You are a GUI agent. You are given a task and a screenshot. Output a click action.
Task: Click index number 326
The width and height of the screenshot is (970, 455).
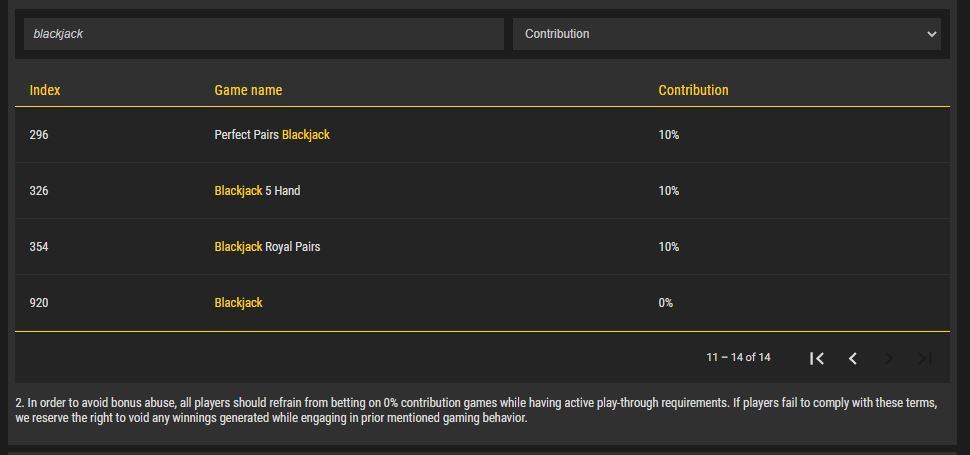[39, 191]
